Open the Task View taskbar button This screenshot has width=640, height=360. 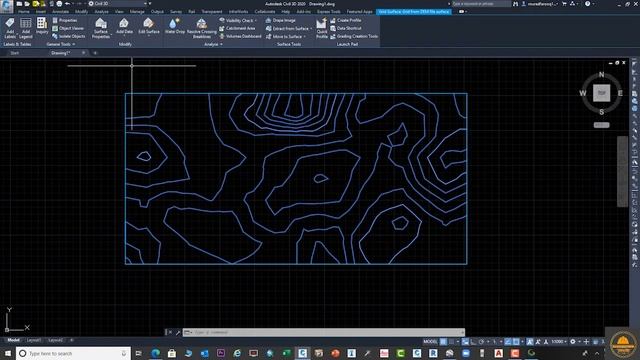tap(138, 353)
